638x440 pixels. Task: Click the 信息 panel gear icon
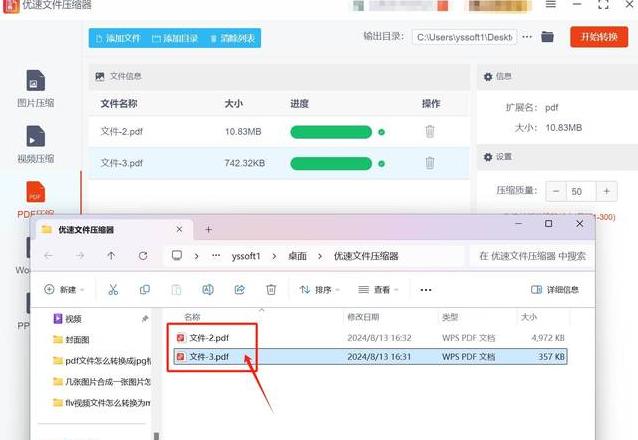488,77
